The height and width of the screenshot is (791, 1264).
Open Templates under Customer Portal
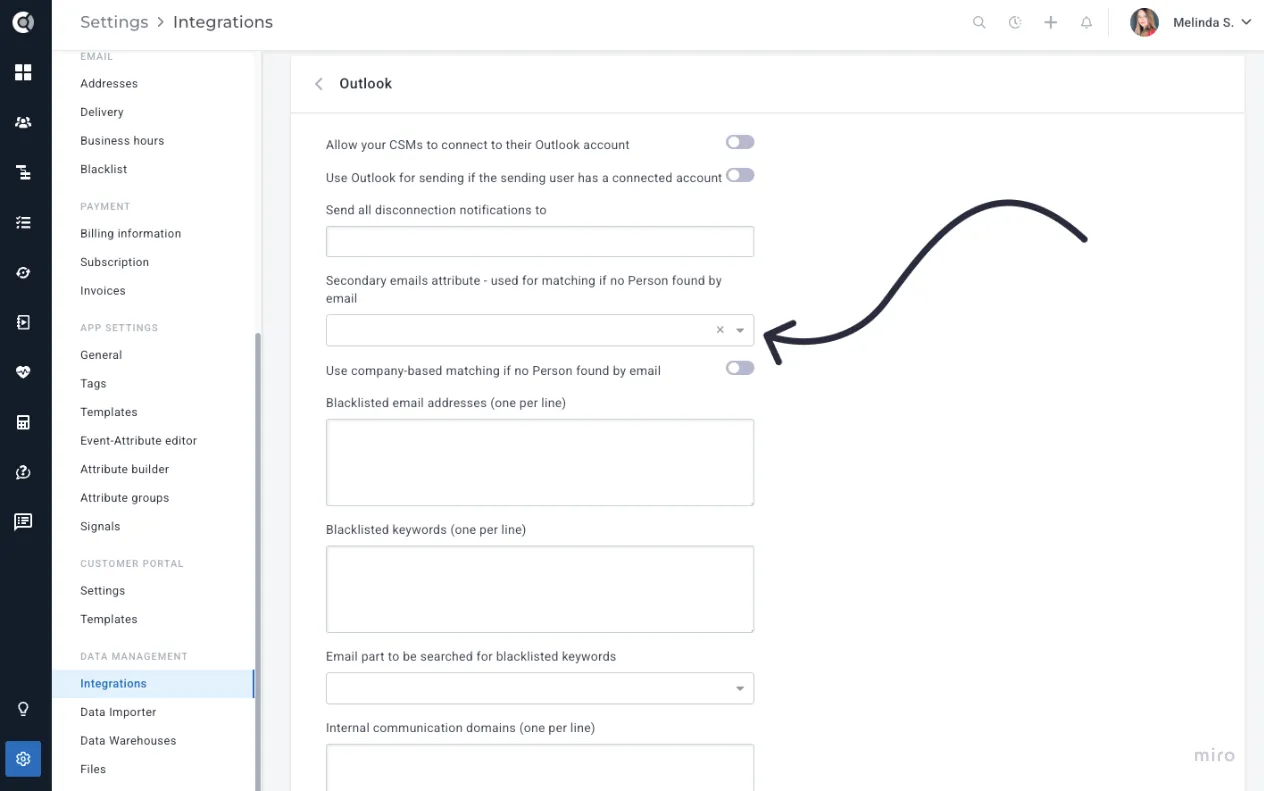pyautogui.click(x=109, y=619)
